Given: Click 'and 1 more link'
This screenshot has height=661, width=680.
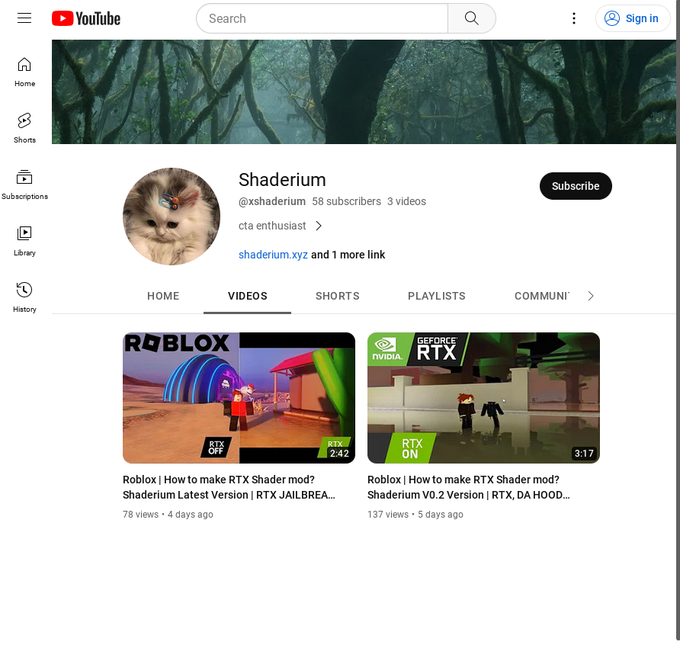Looking at the screenshot, I should pyautogui.click(x=348, y=255).
